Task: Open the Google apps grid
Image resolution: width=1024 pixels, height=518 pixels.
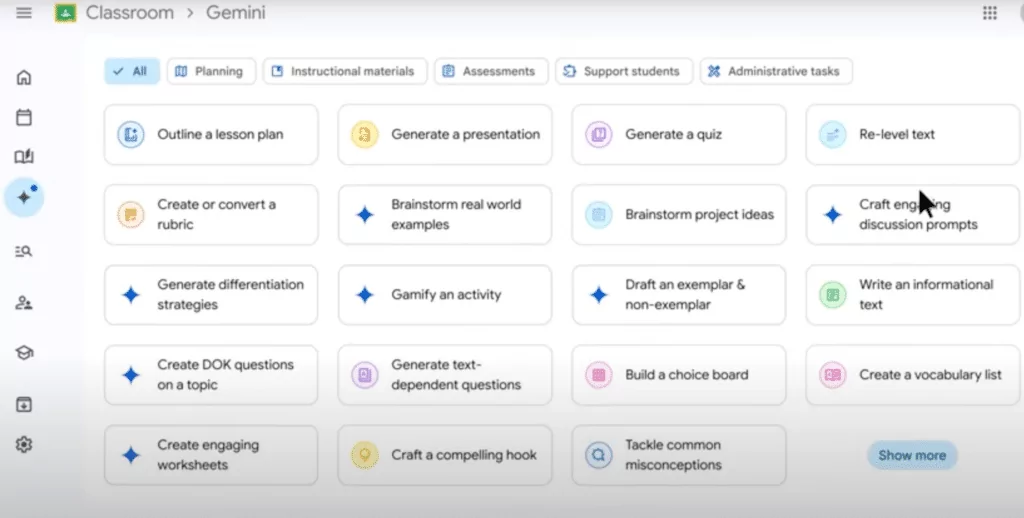Action: 990,13
